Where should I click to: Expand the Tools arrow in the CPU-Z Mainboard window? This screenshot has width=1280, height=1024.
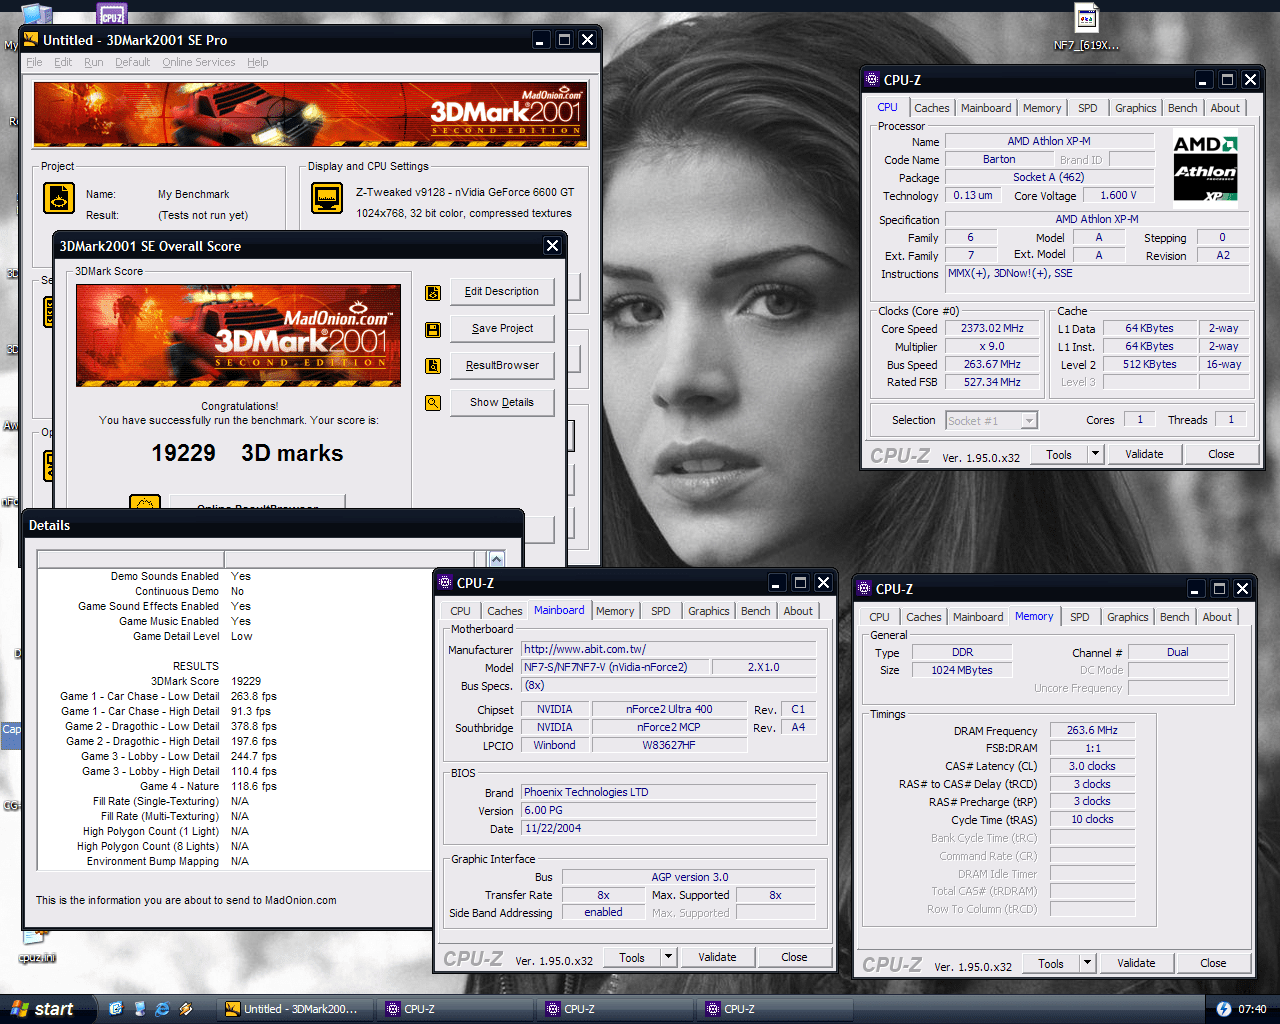click(668, 957)
